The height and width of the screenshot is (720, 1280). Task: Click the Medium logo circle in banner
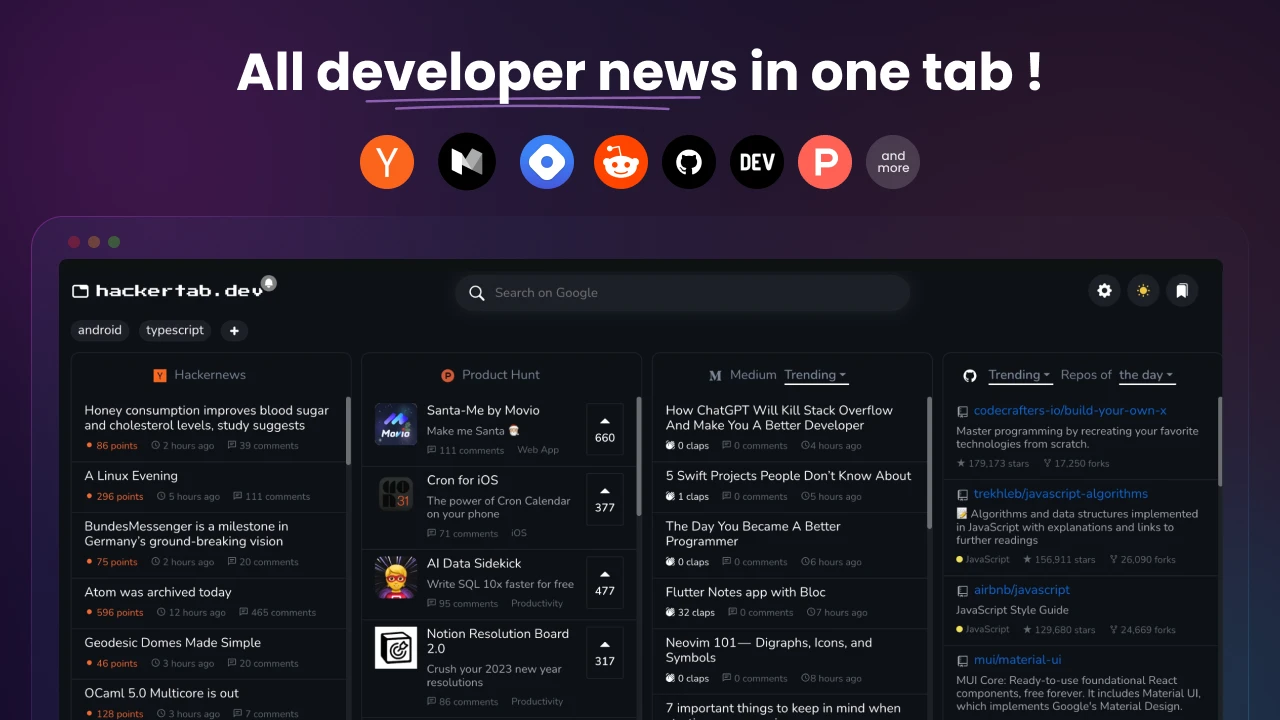[x=467, y=161]
